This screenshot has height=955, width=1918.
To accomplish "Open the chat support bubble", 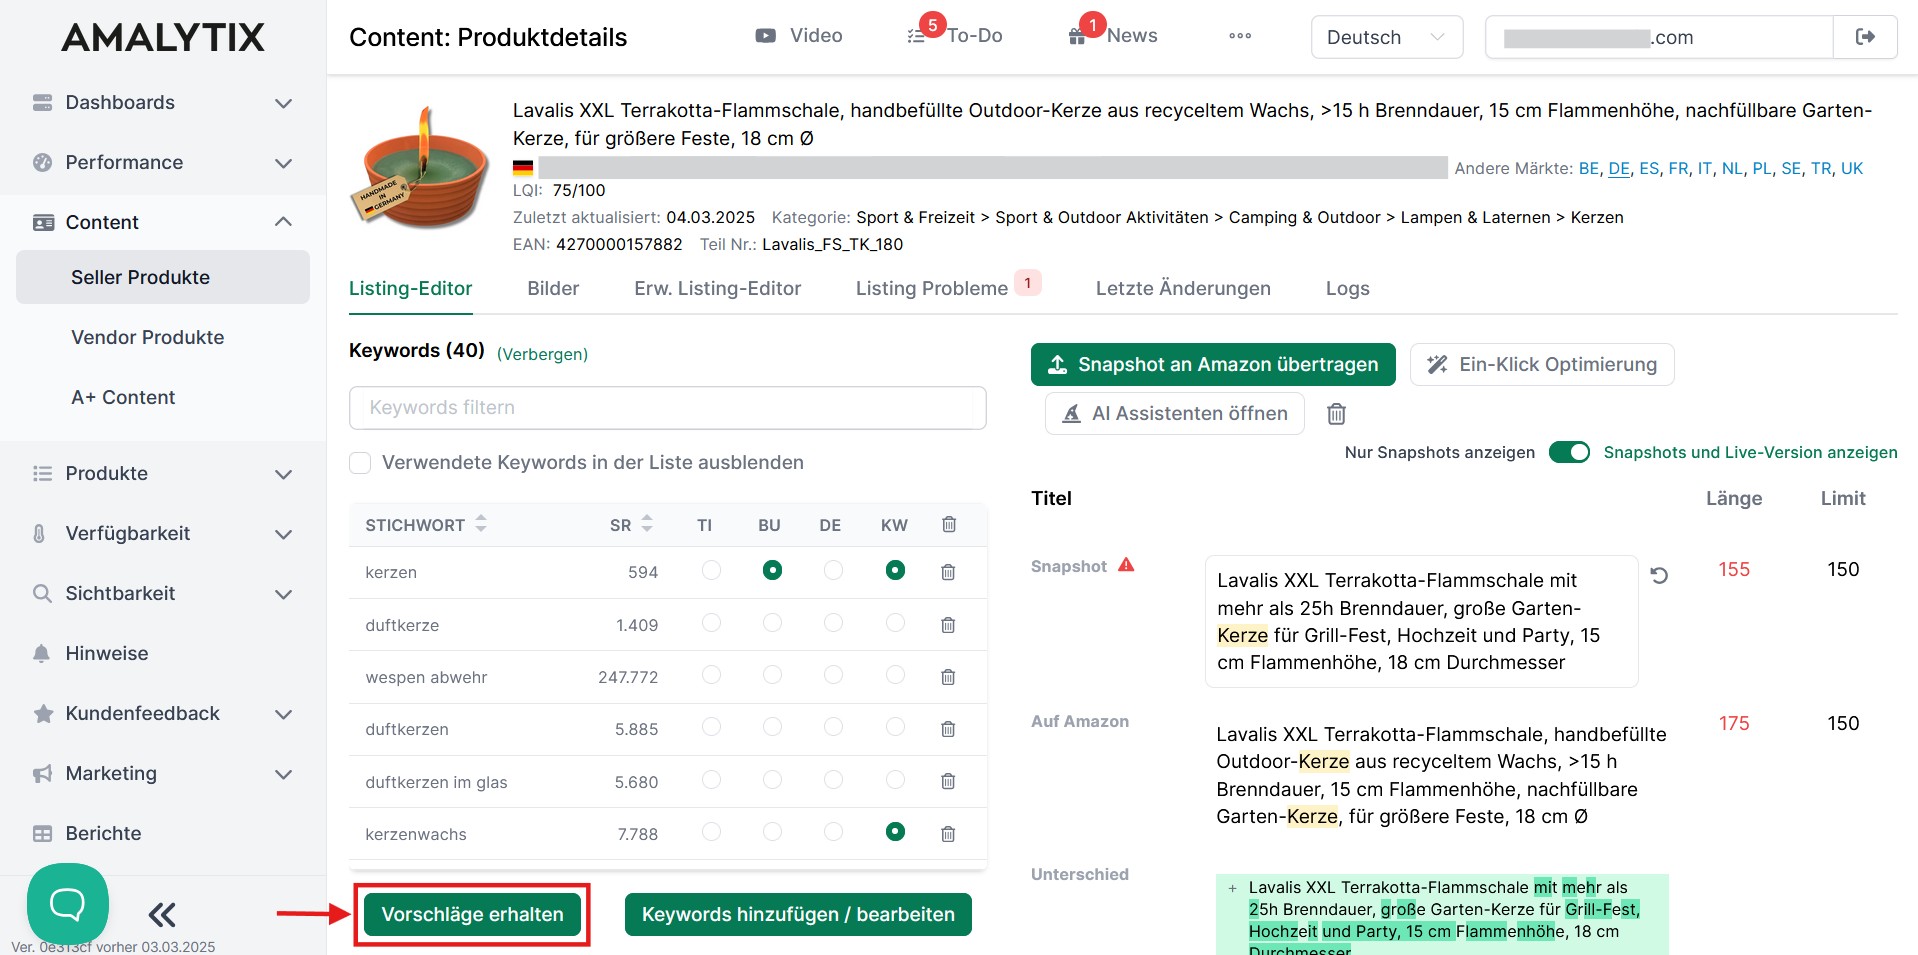I will pos(68,904).
